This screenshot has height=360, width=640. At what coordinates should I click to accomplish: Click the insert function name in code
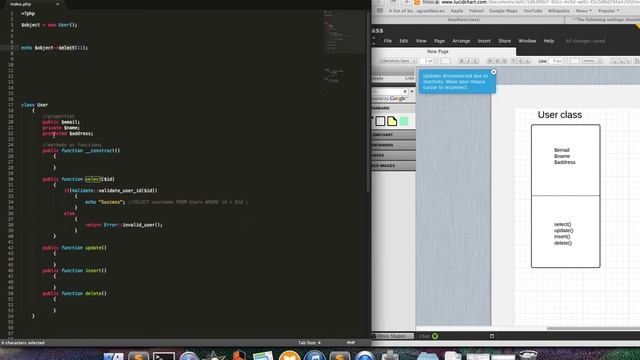[x=93, y=271]
